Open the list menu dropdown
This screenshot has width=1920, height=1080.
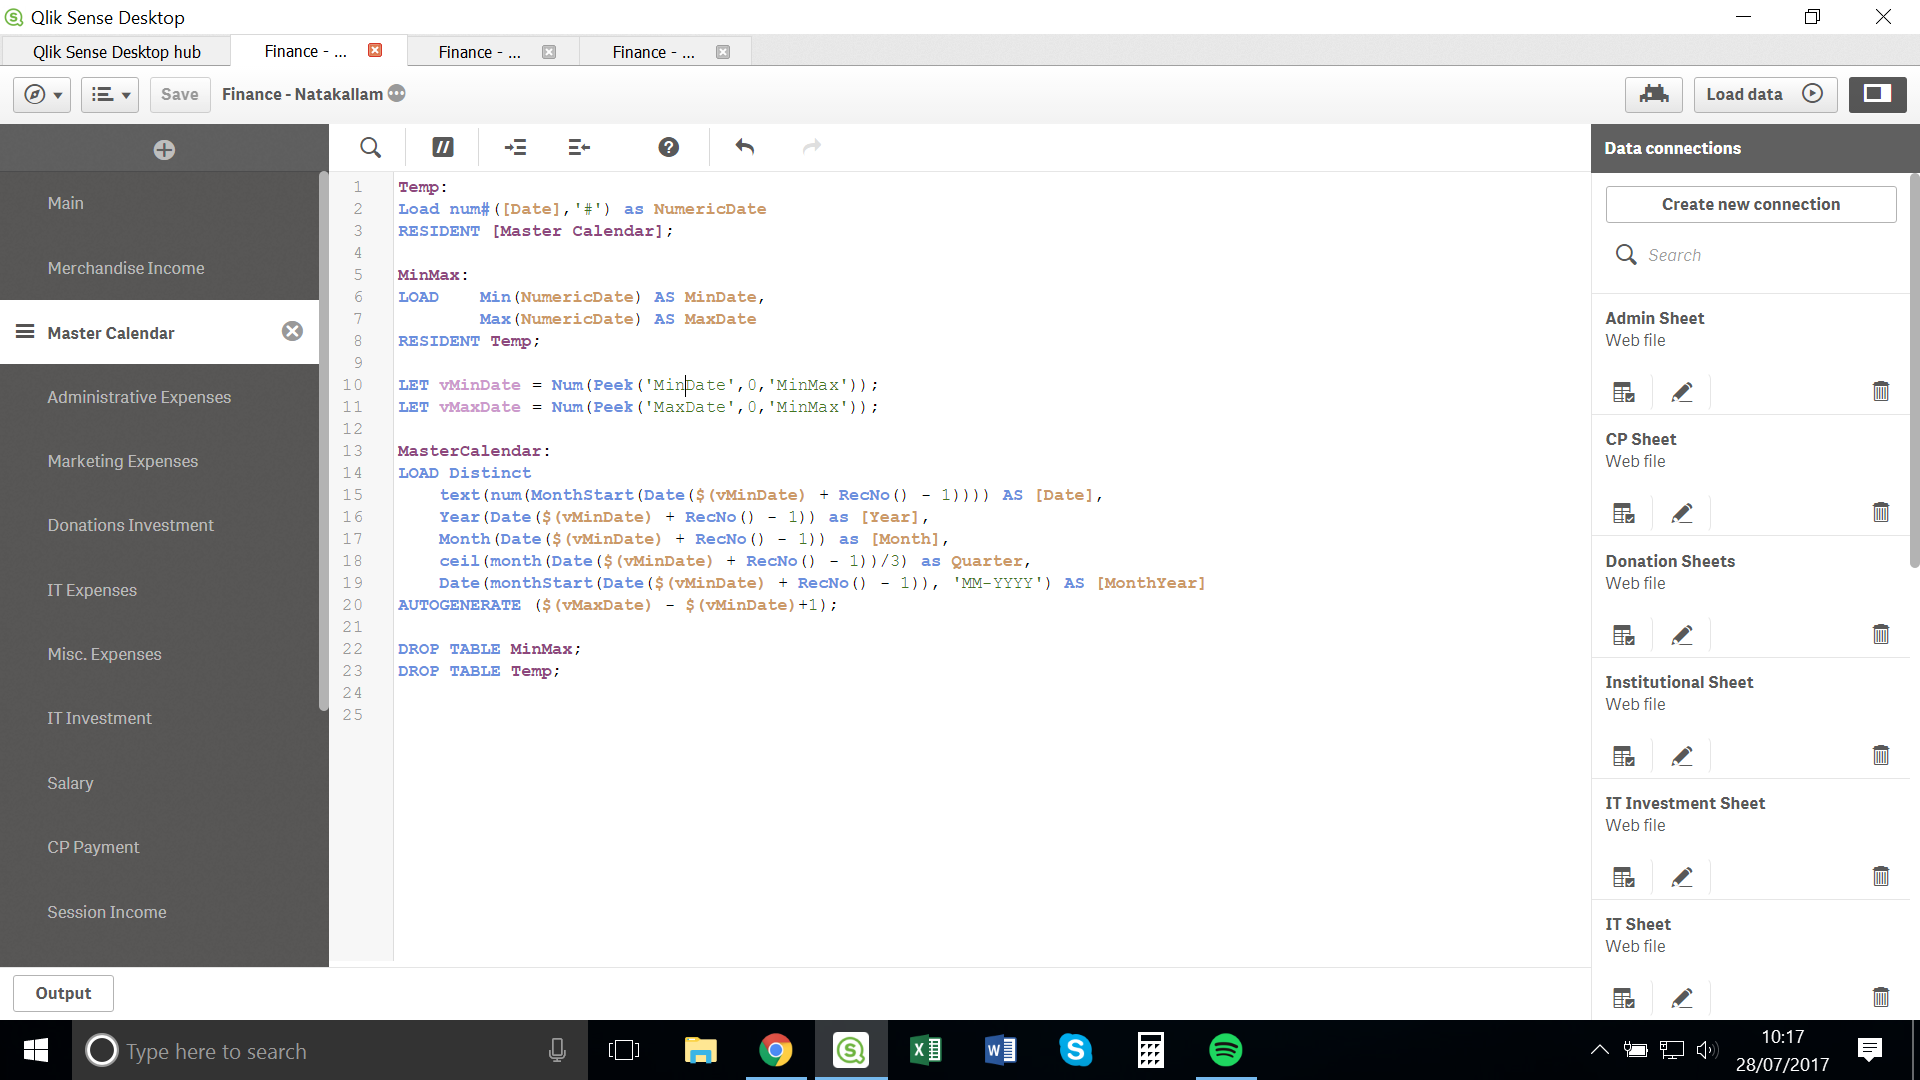point(110,94)
